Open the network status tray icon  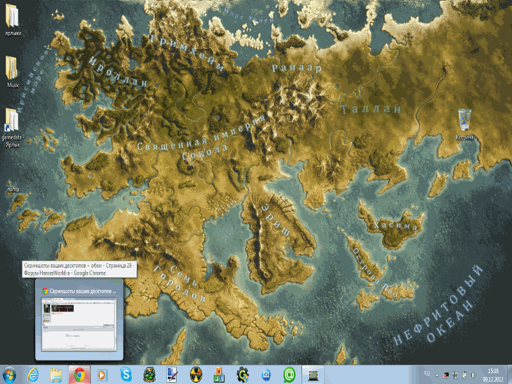455,375
